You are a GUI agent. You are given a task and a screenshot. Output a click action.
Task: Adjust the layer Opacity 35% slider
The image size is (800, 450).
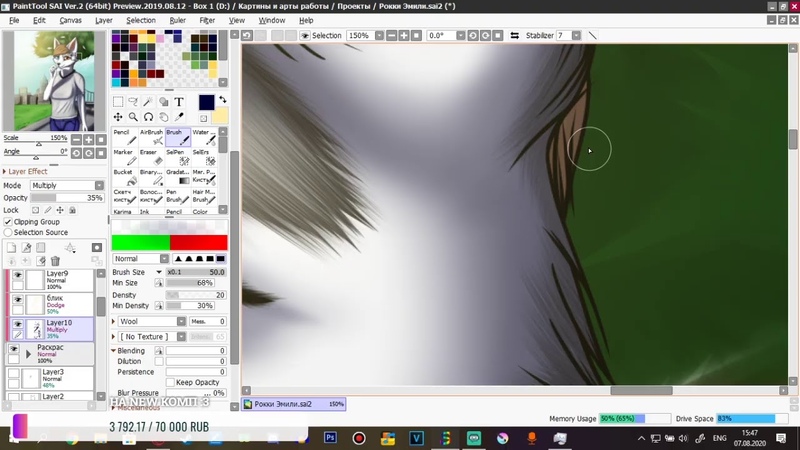click(x=67, y=198)
